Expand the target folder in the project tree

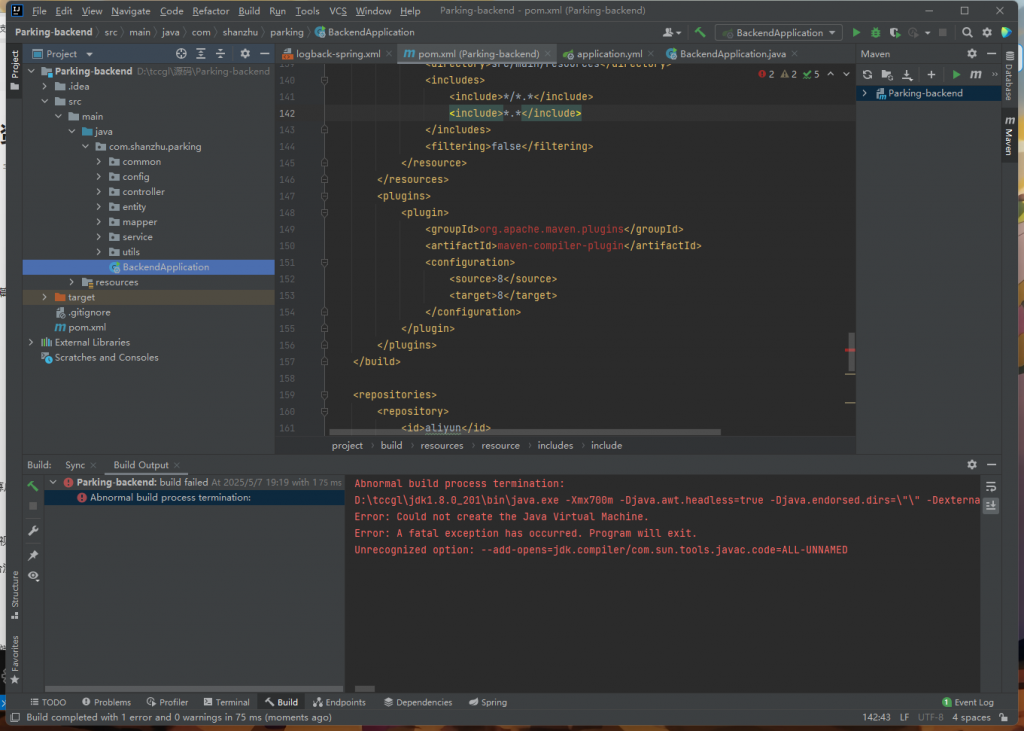coord(45,297)
